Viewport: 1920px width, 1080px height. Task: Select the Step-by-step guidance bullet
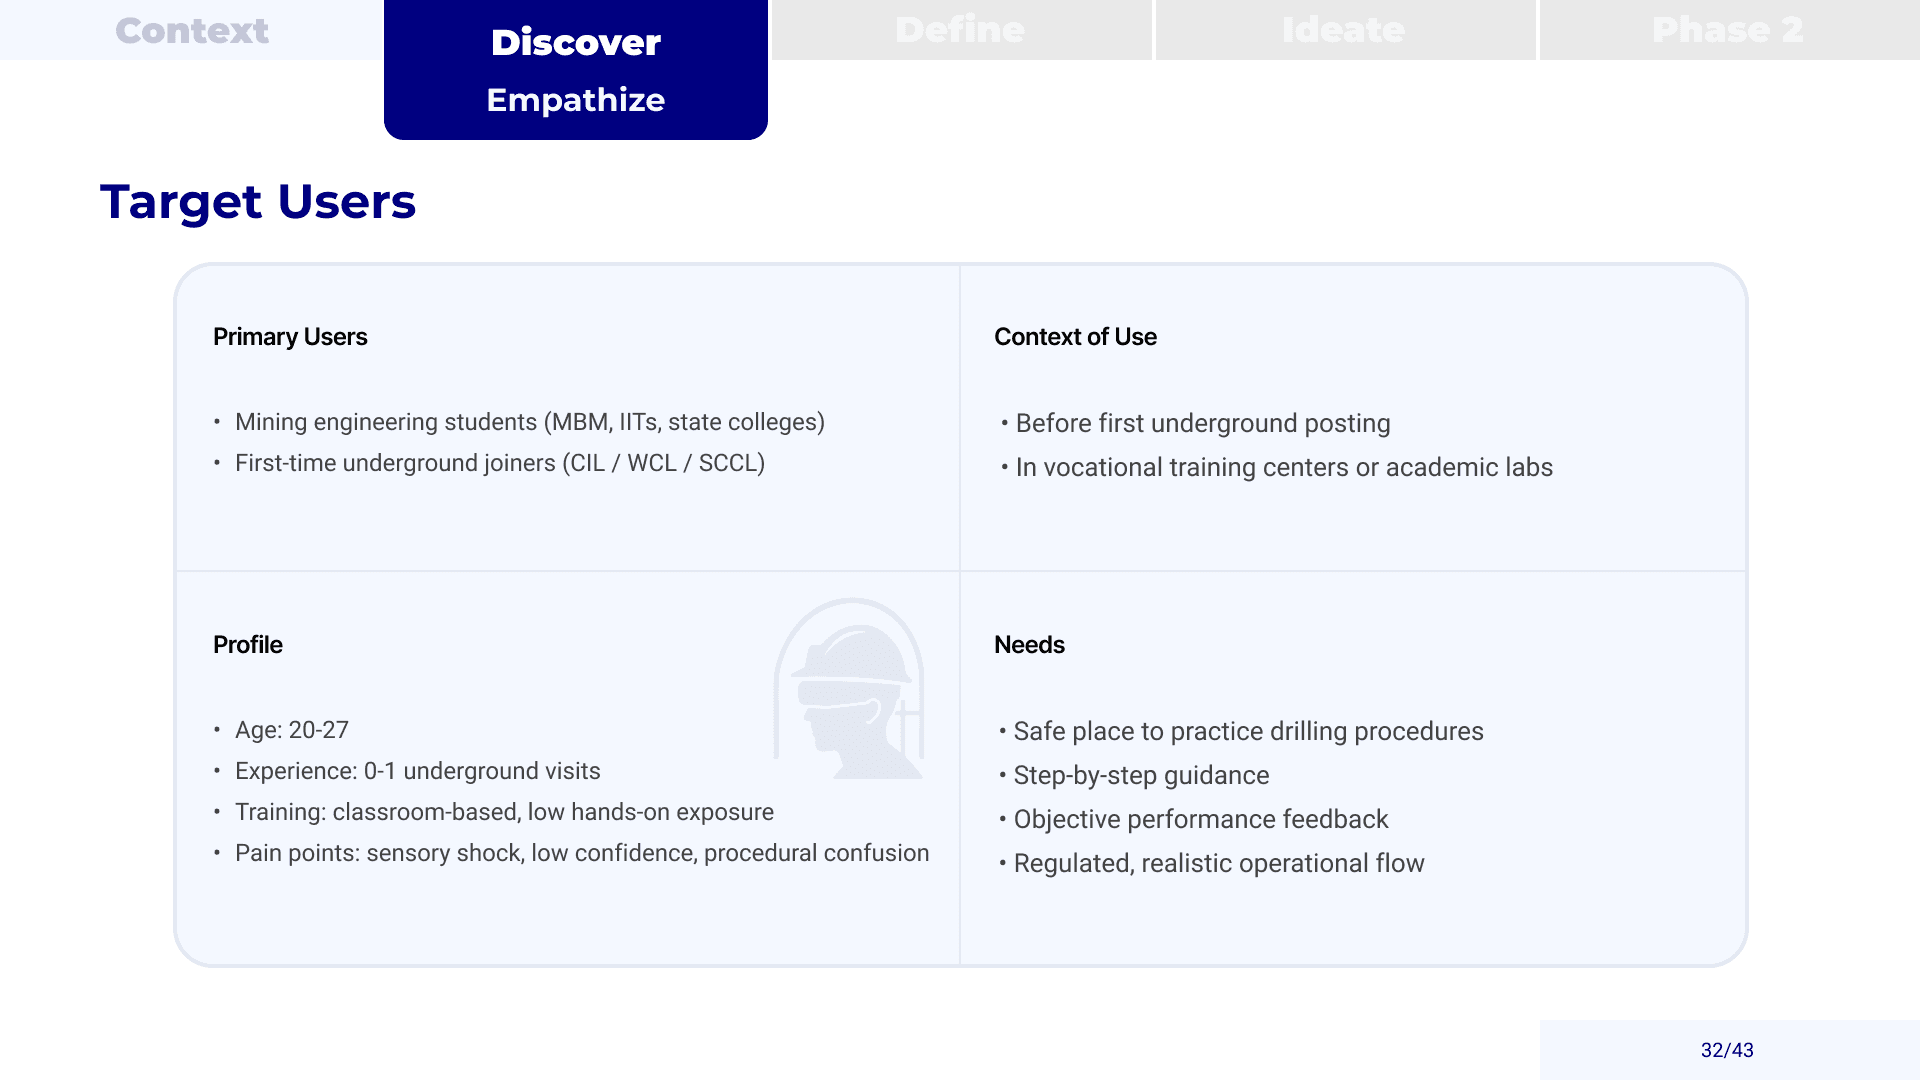pos(1140,775)
